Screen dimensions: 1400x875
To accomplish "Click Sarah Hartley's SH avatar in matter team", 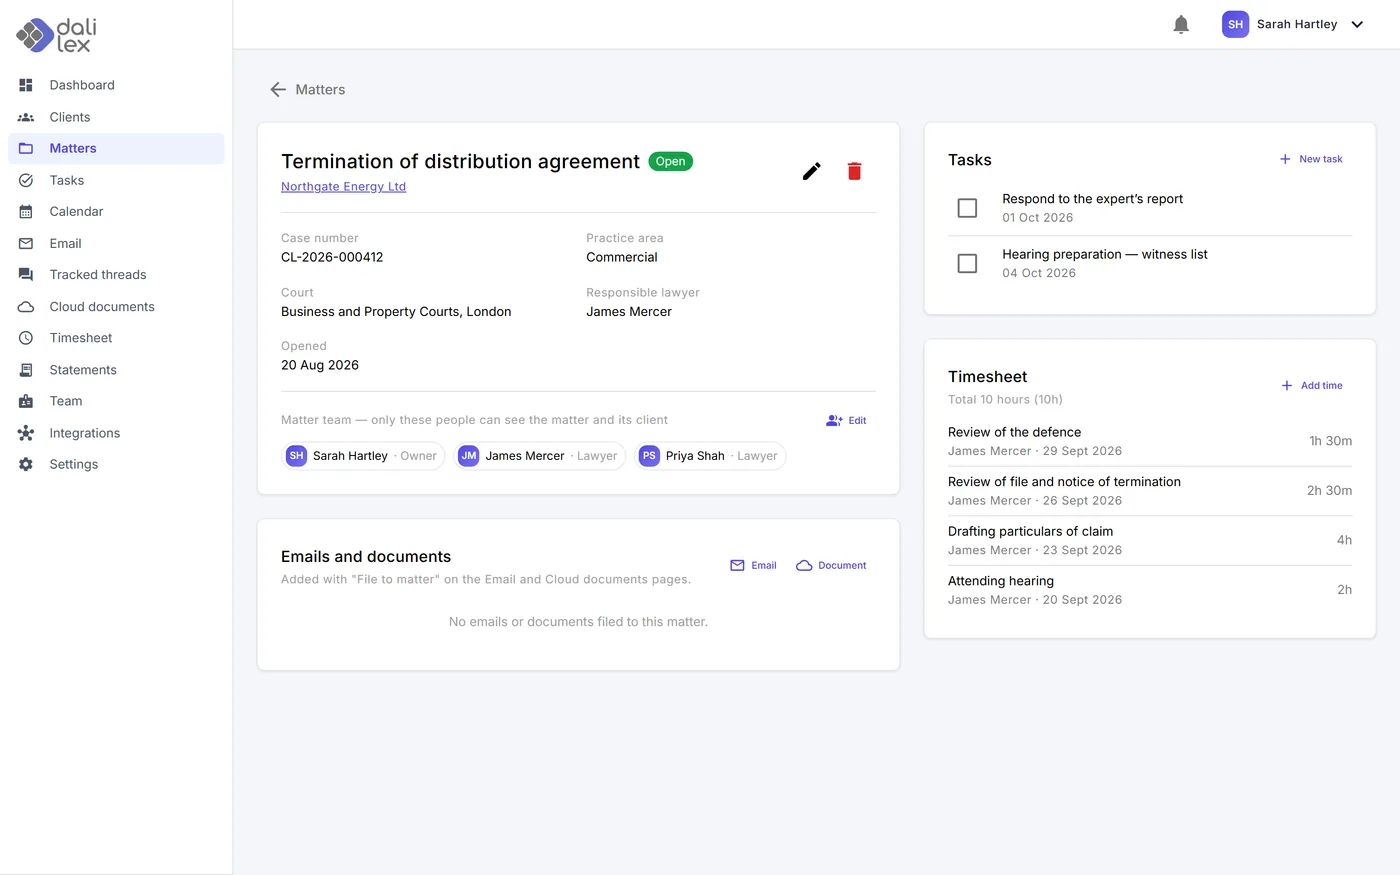I will [x=296, y=456].
